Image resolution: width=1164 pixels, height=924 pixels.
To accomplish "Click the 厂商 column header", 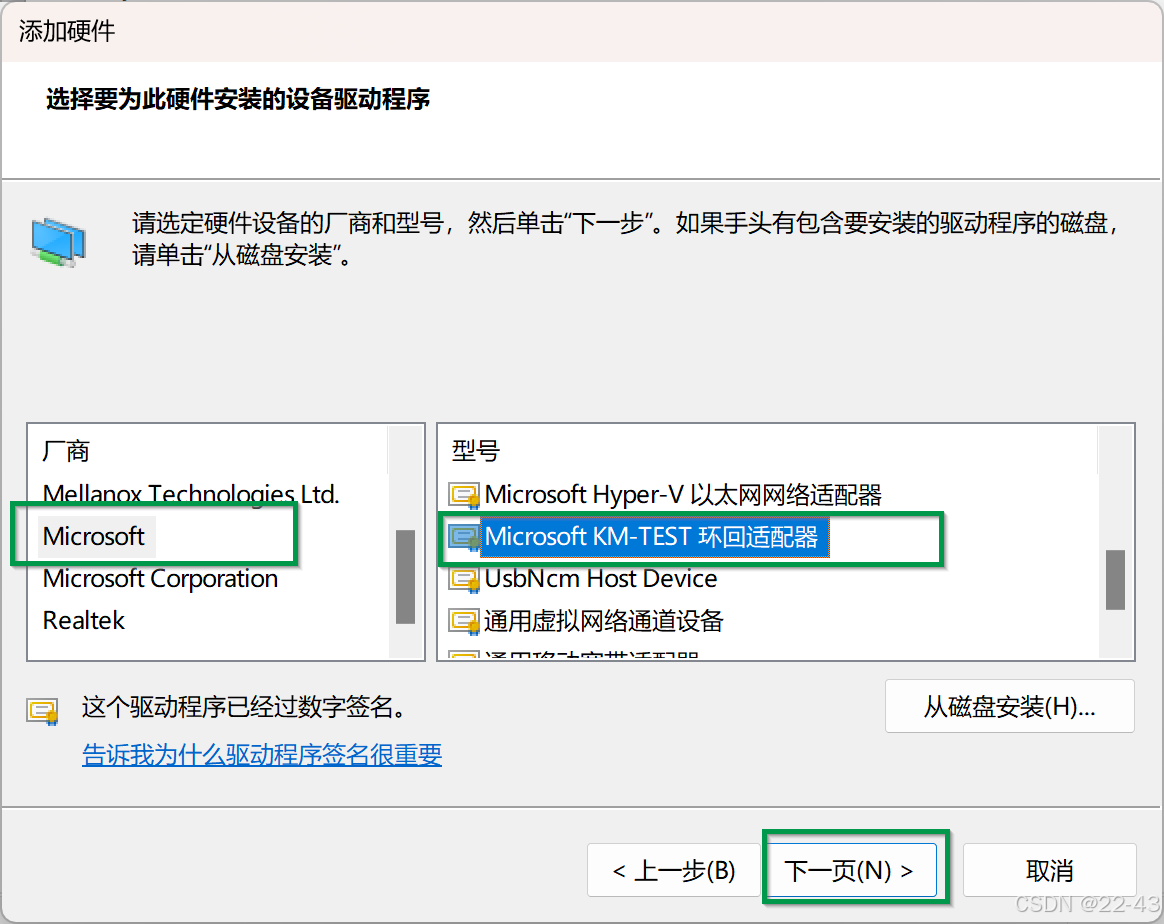I will [66, 450].
